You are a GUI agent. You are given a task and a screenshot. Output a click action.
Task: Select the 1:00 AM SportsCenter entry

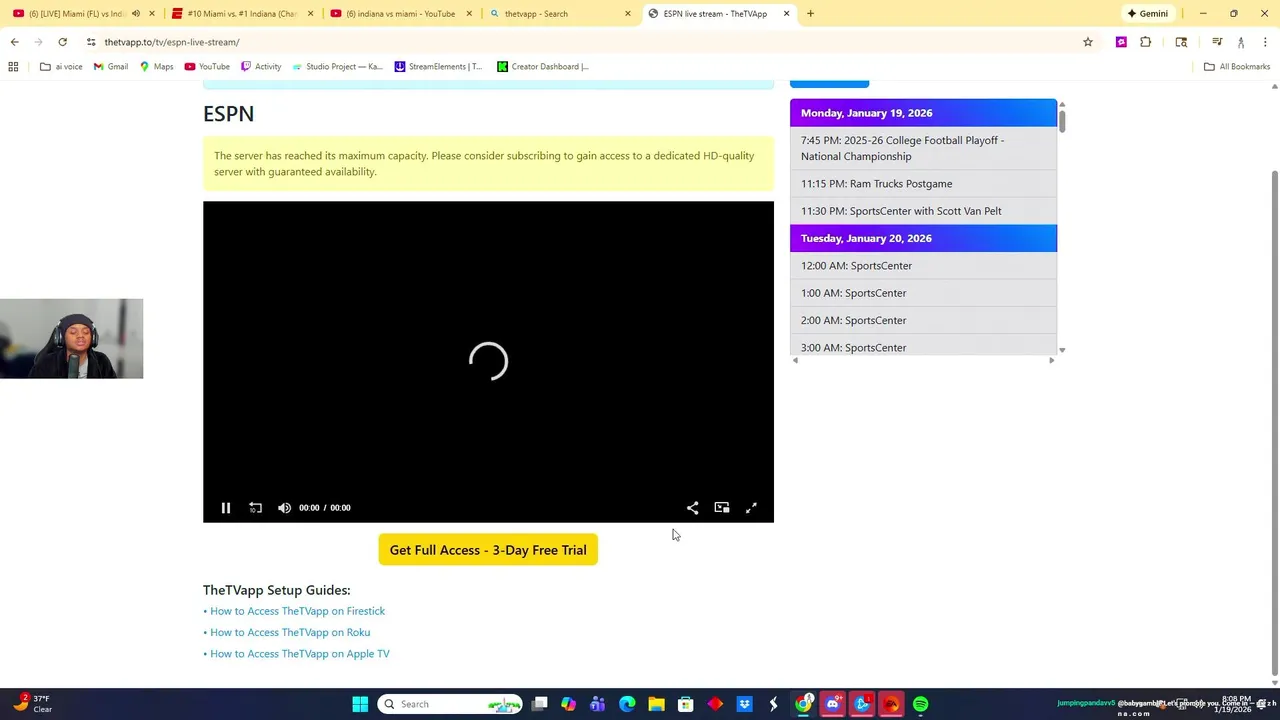[x=923, y=293]
